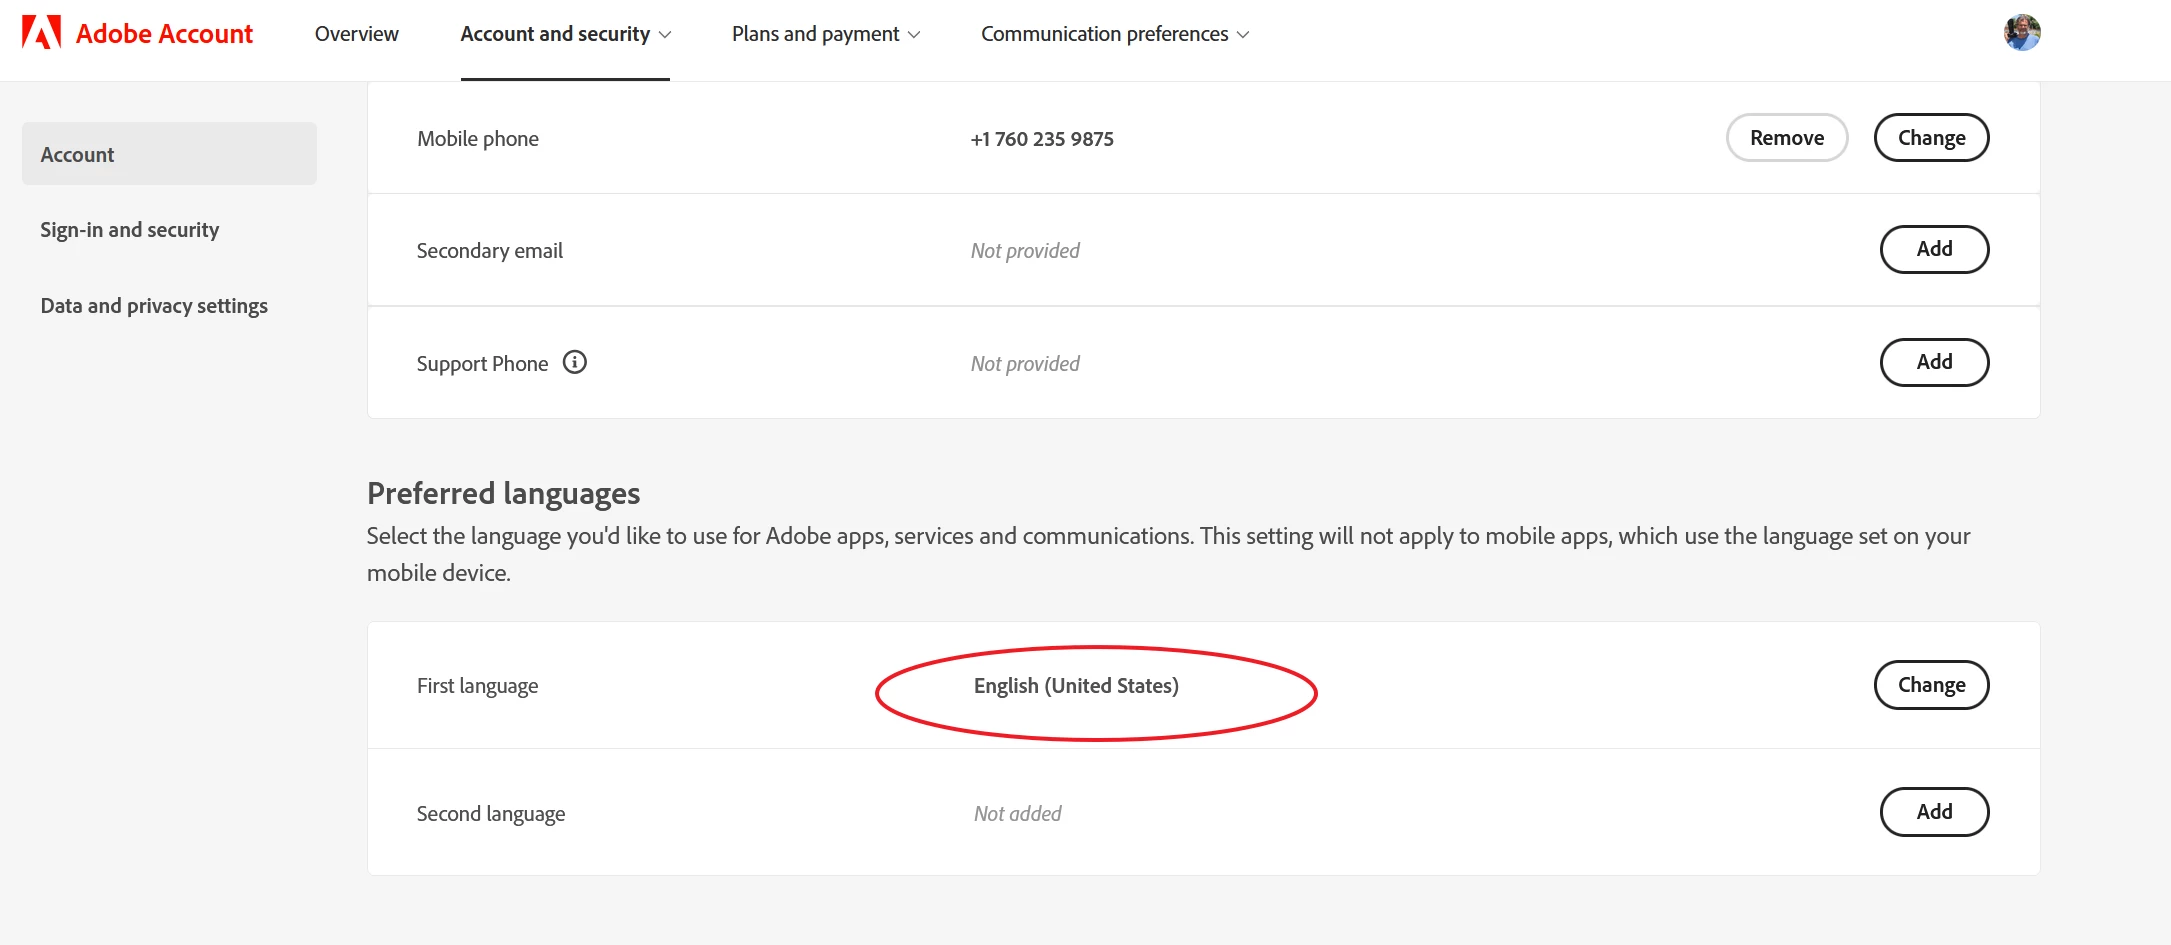Click the Preferred languages heading
The width and height of the screenshot is (2171, 945).
click(504, 494)
